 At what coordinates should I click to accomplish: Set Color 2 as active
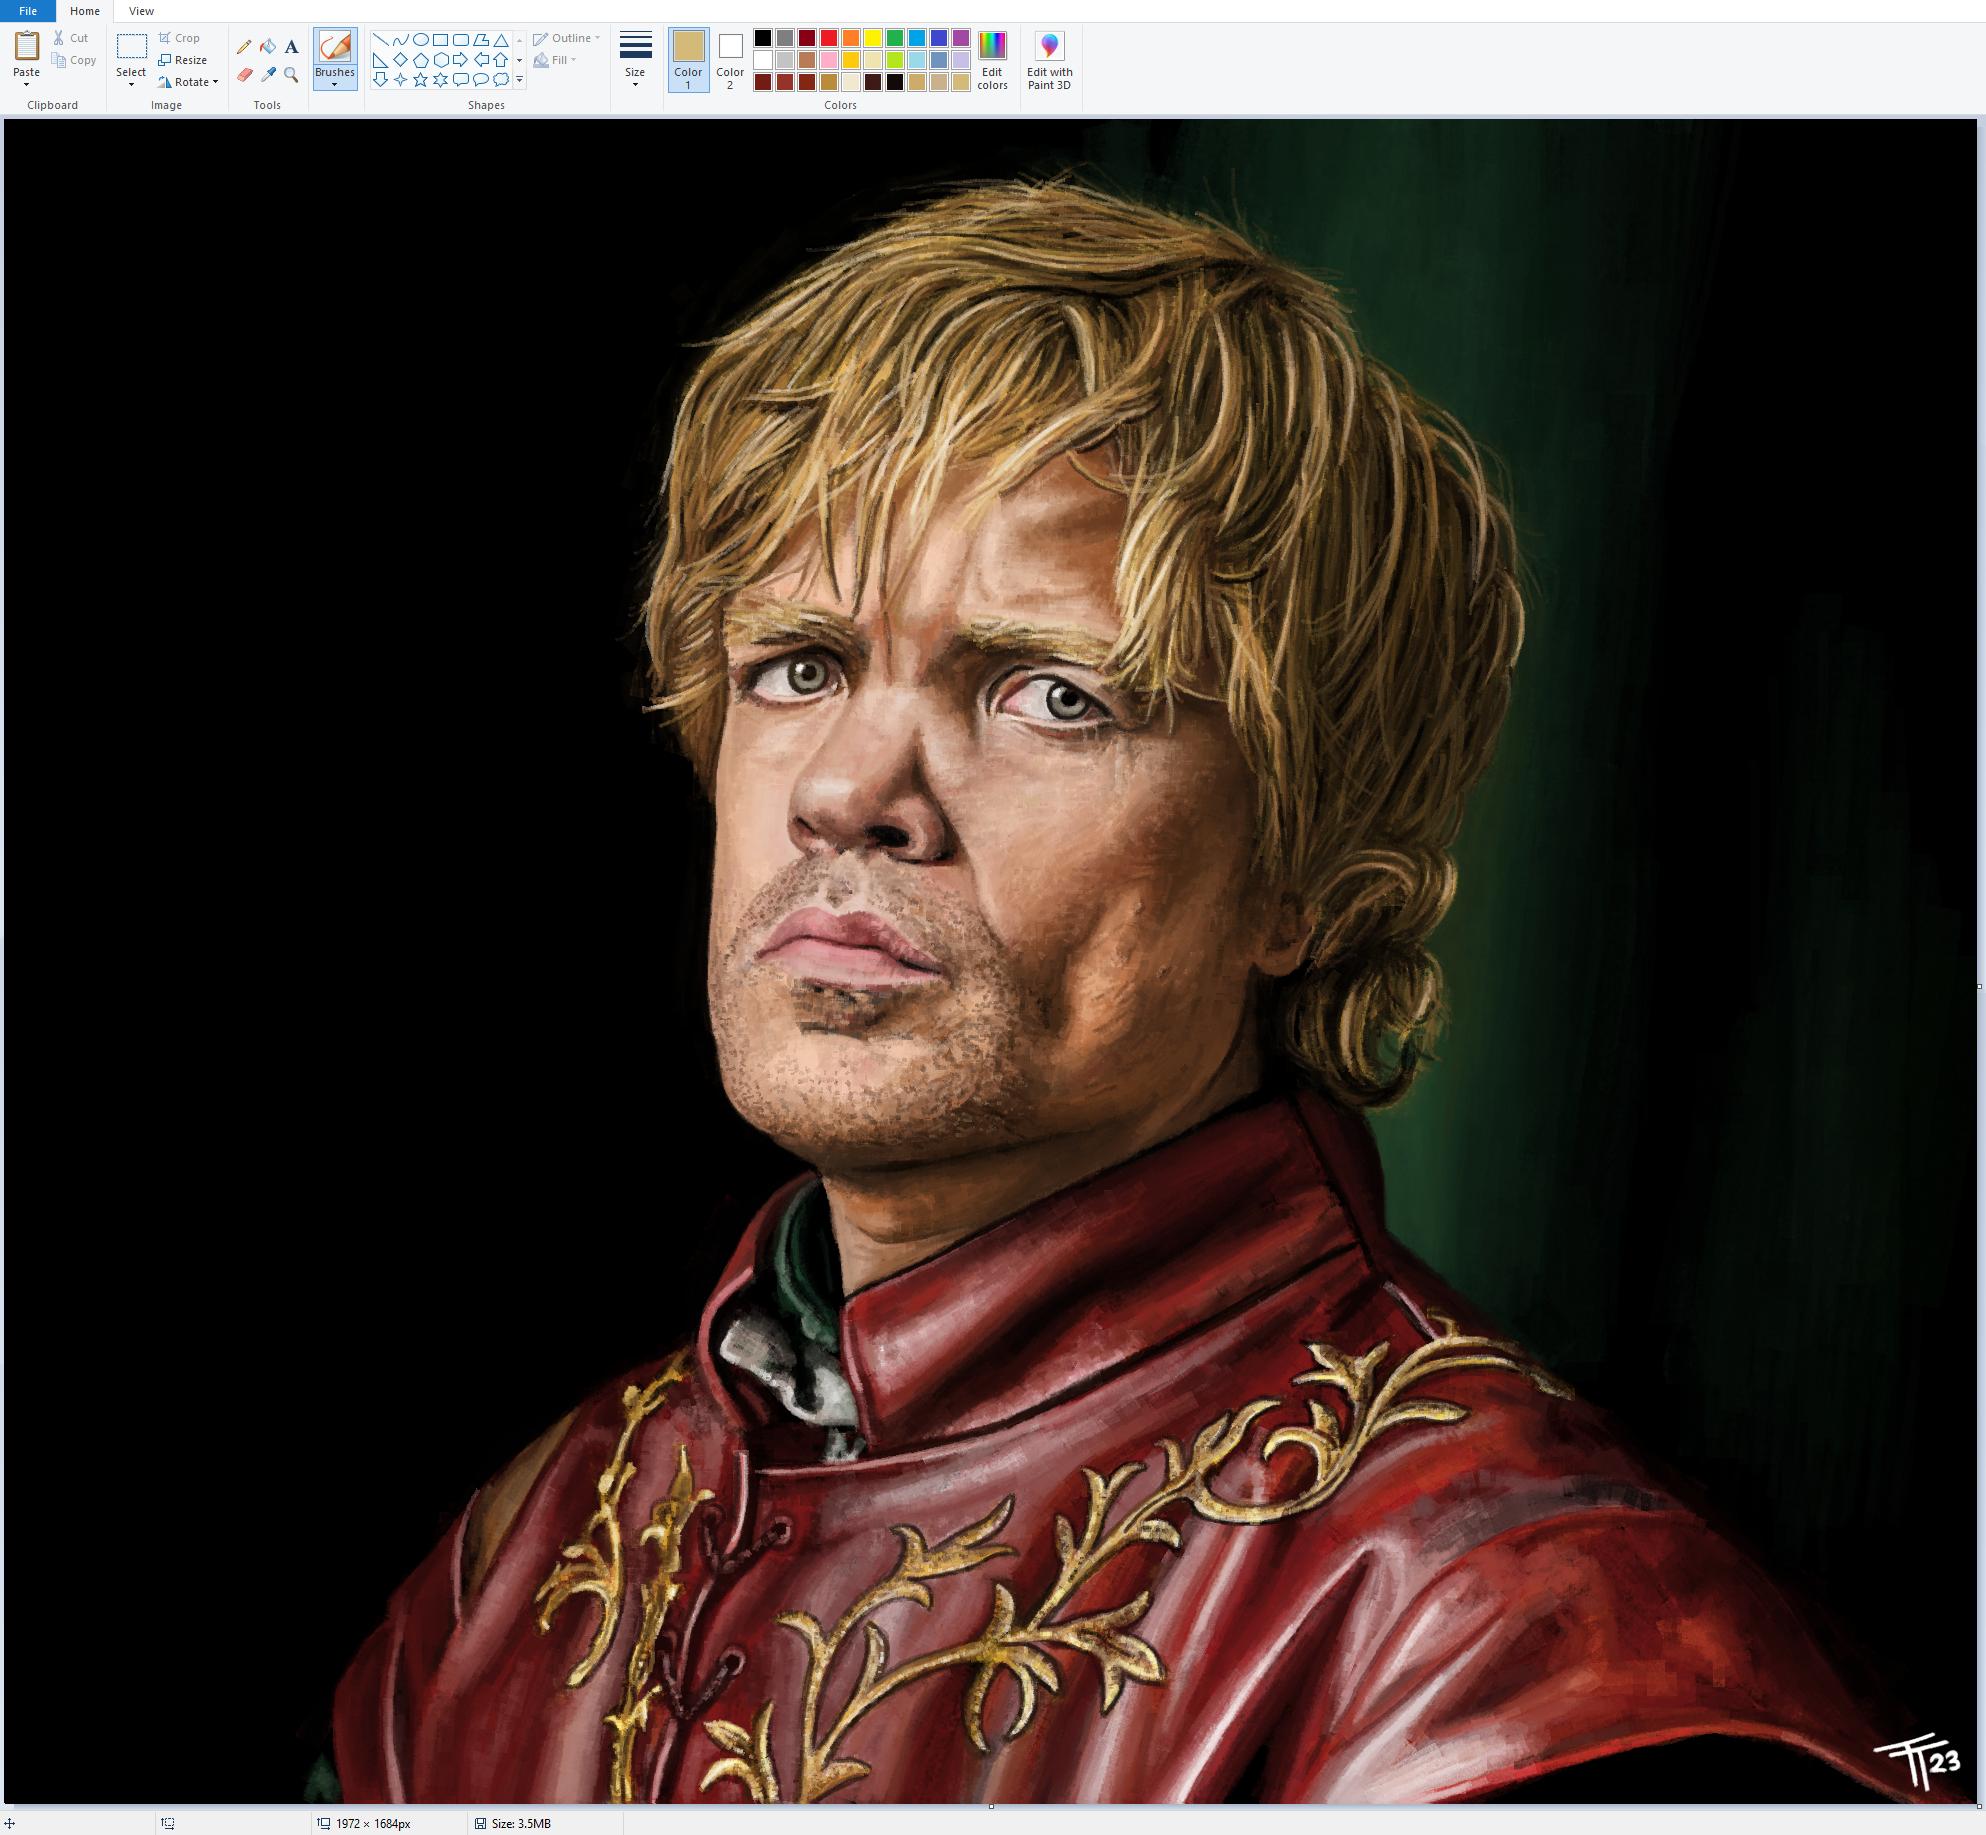[730, 60]
